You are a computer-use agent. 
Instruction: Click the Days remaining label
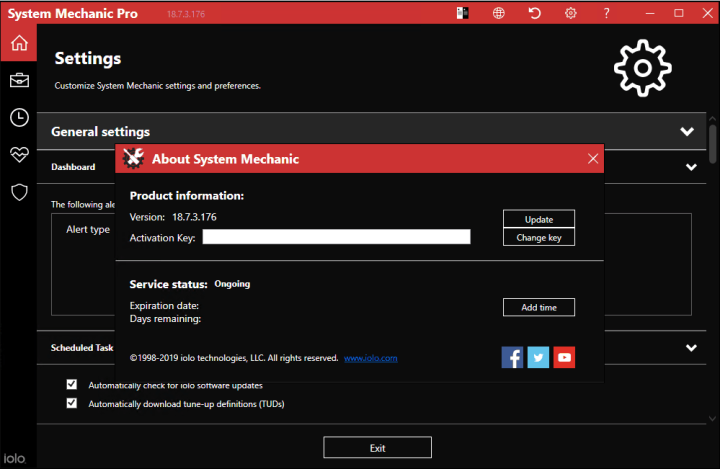tap(165, 319)
